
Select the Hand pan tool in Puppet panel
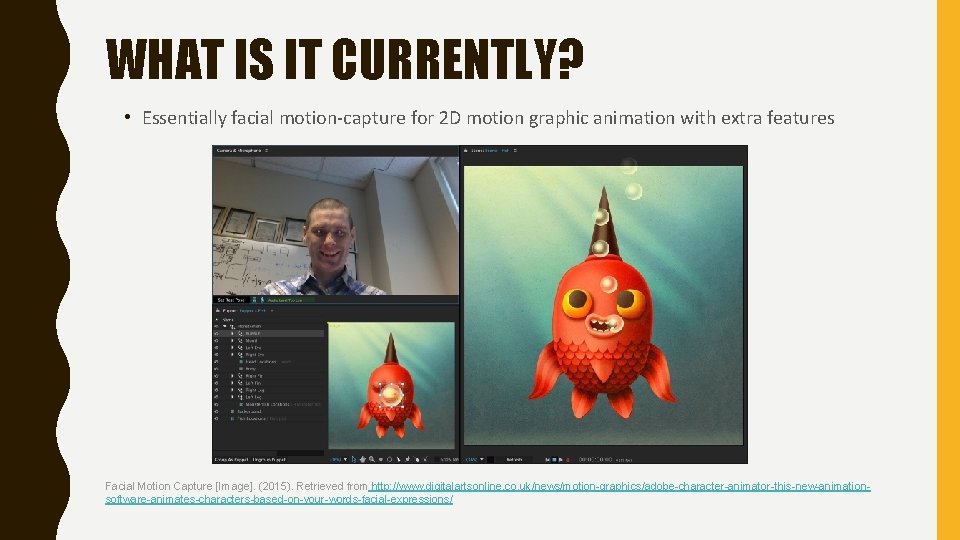(x=363, y=459)
